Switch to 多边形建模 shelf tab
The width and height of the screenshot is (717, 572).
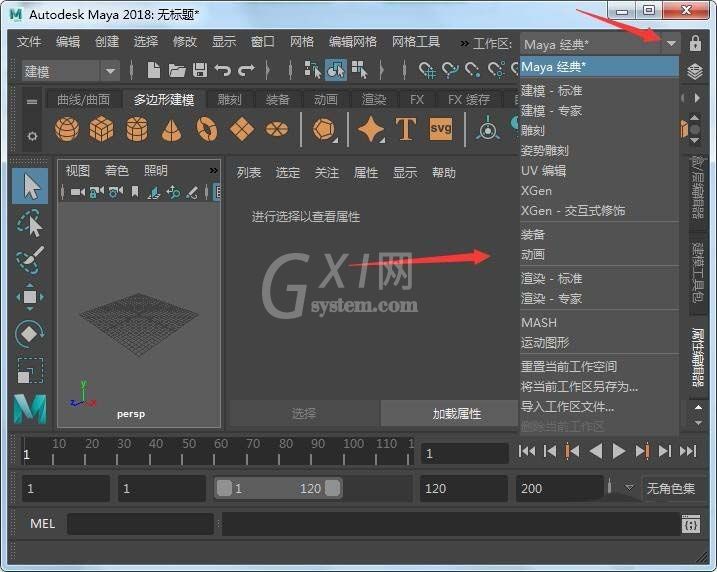click(164, 99)
